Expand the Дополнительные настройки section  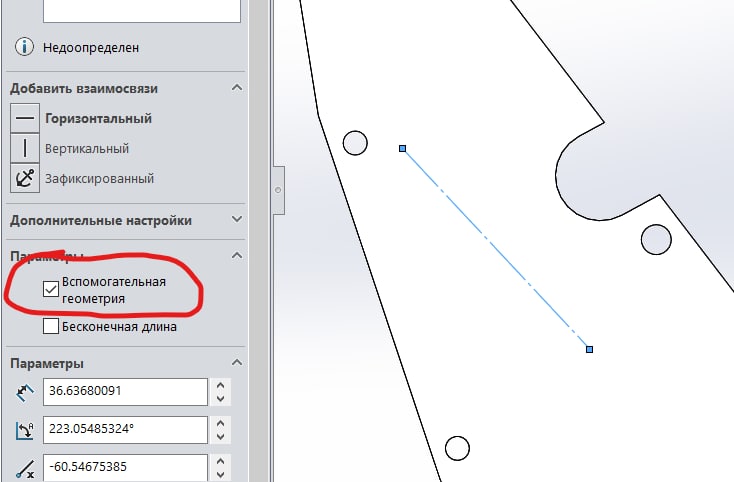tap(237, 219)
